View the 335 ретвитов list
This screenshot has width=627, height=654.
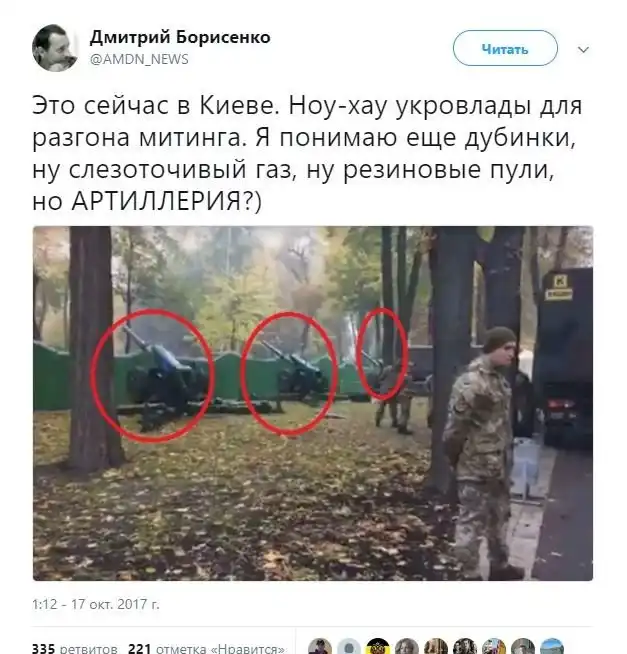click(x=75, y=648)
